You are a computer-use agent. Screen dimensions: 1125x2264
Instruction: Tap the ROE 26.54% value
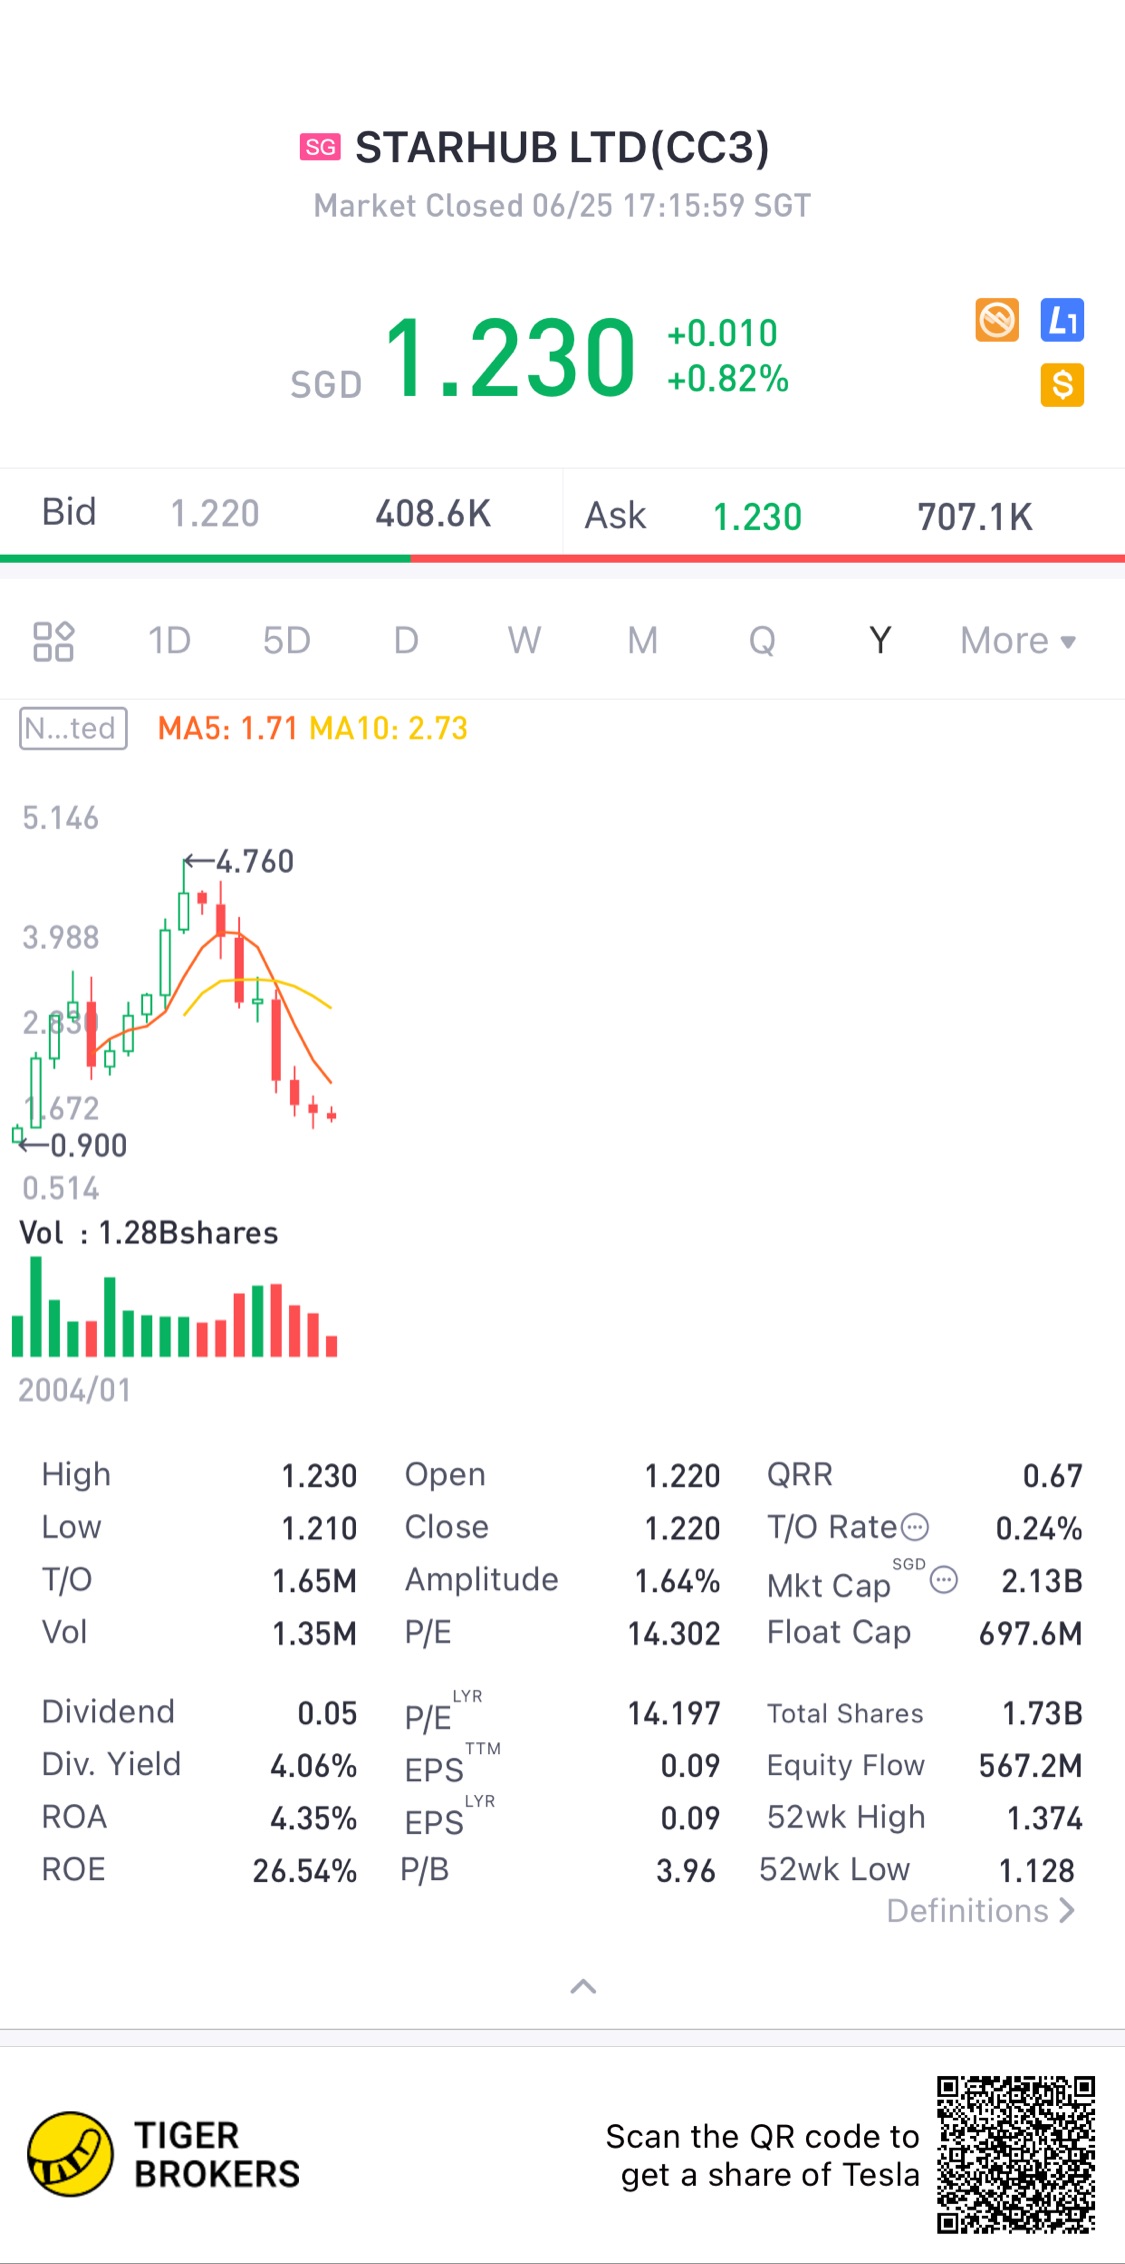(x=305, y=1870)
